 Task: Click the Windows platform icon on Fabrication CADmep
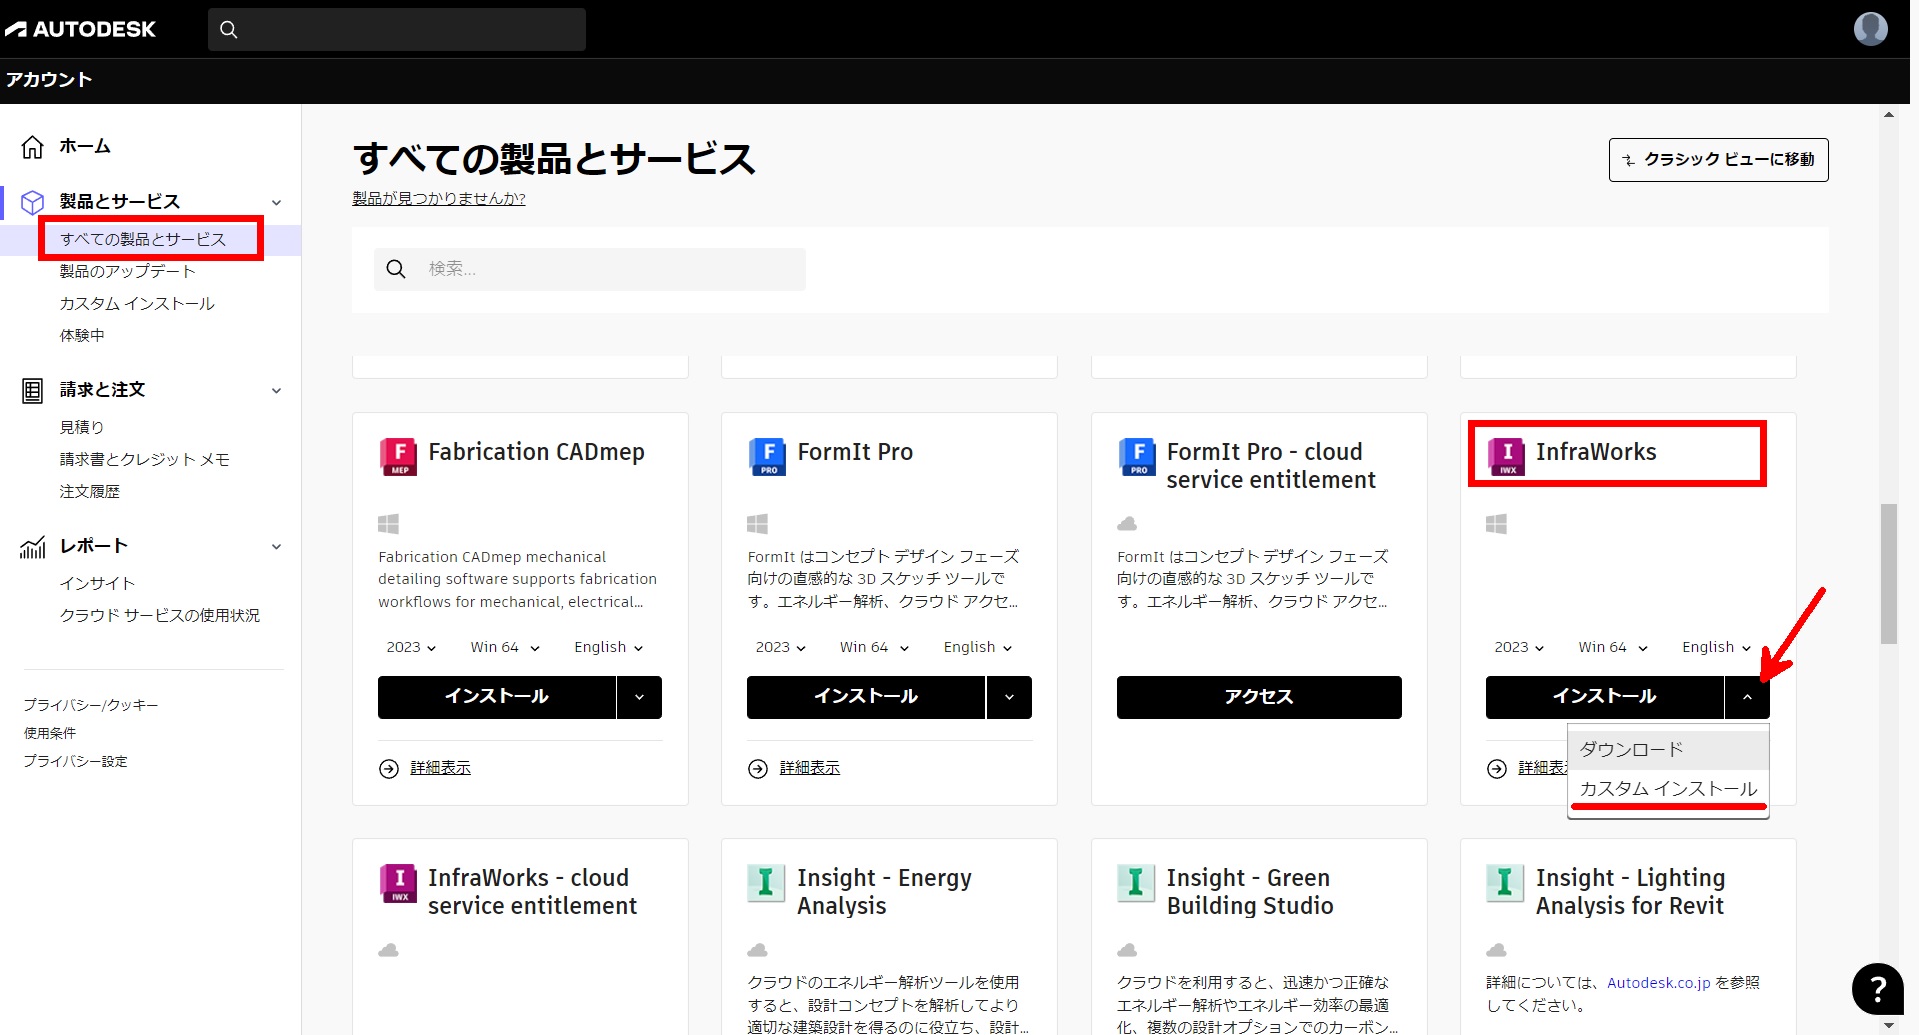[x=389, y=524]
